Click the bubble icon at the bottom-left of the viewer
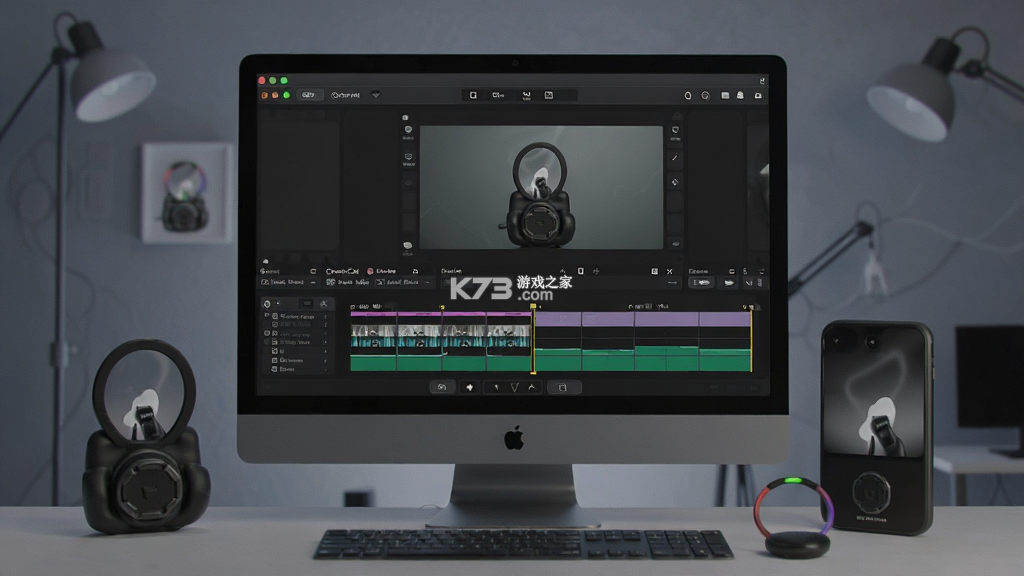1024x576 pixels. pos(408,246)
